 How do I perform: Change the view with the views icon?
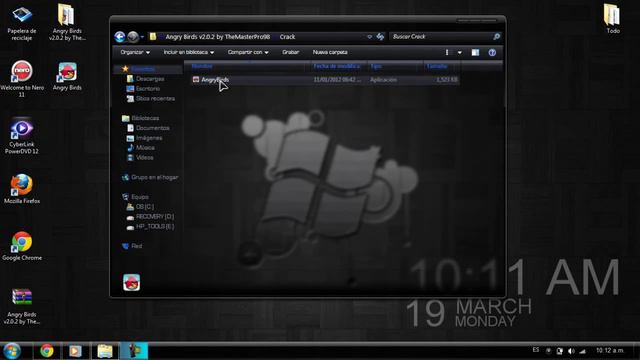447,52
